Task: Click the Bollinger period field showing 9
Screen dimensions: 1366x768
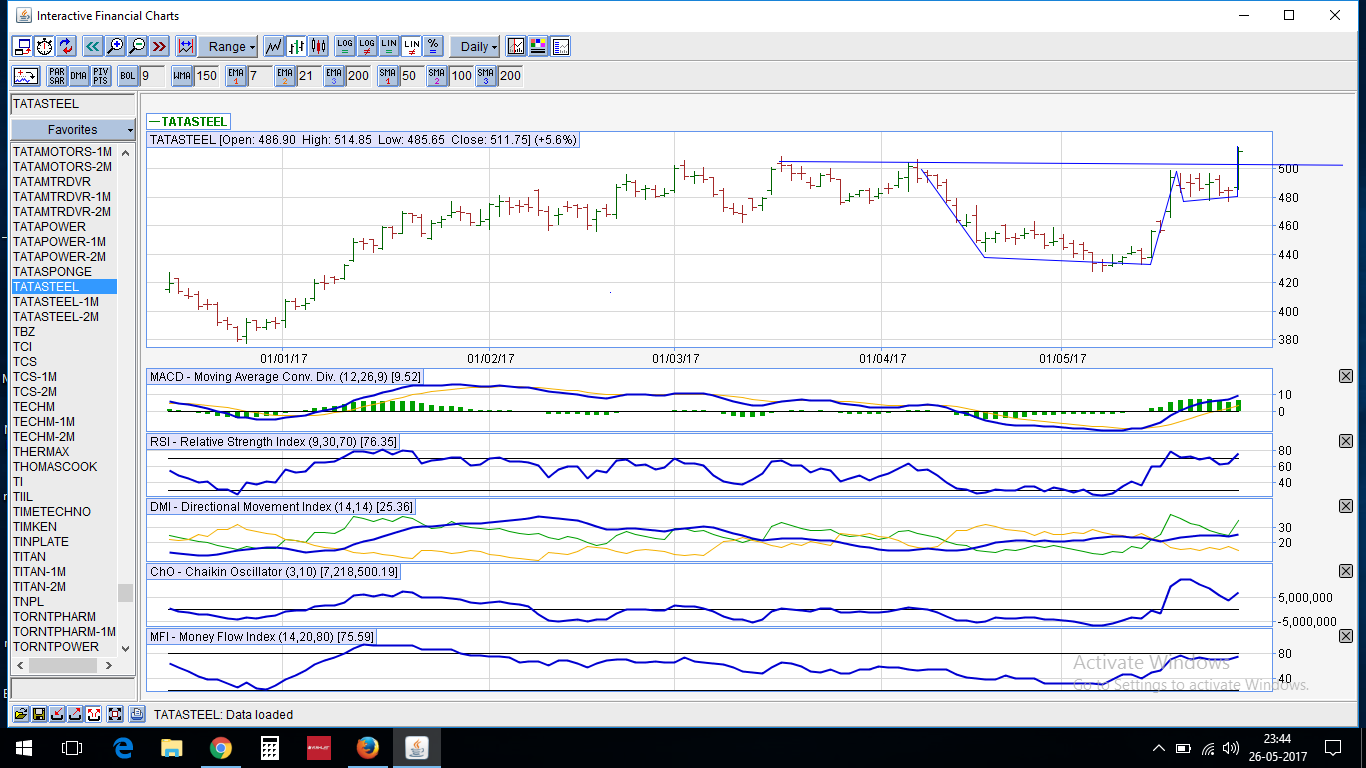Action: point(151,76)
